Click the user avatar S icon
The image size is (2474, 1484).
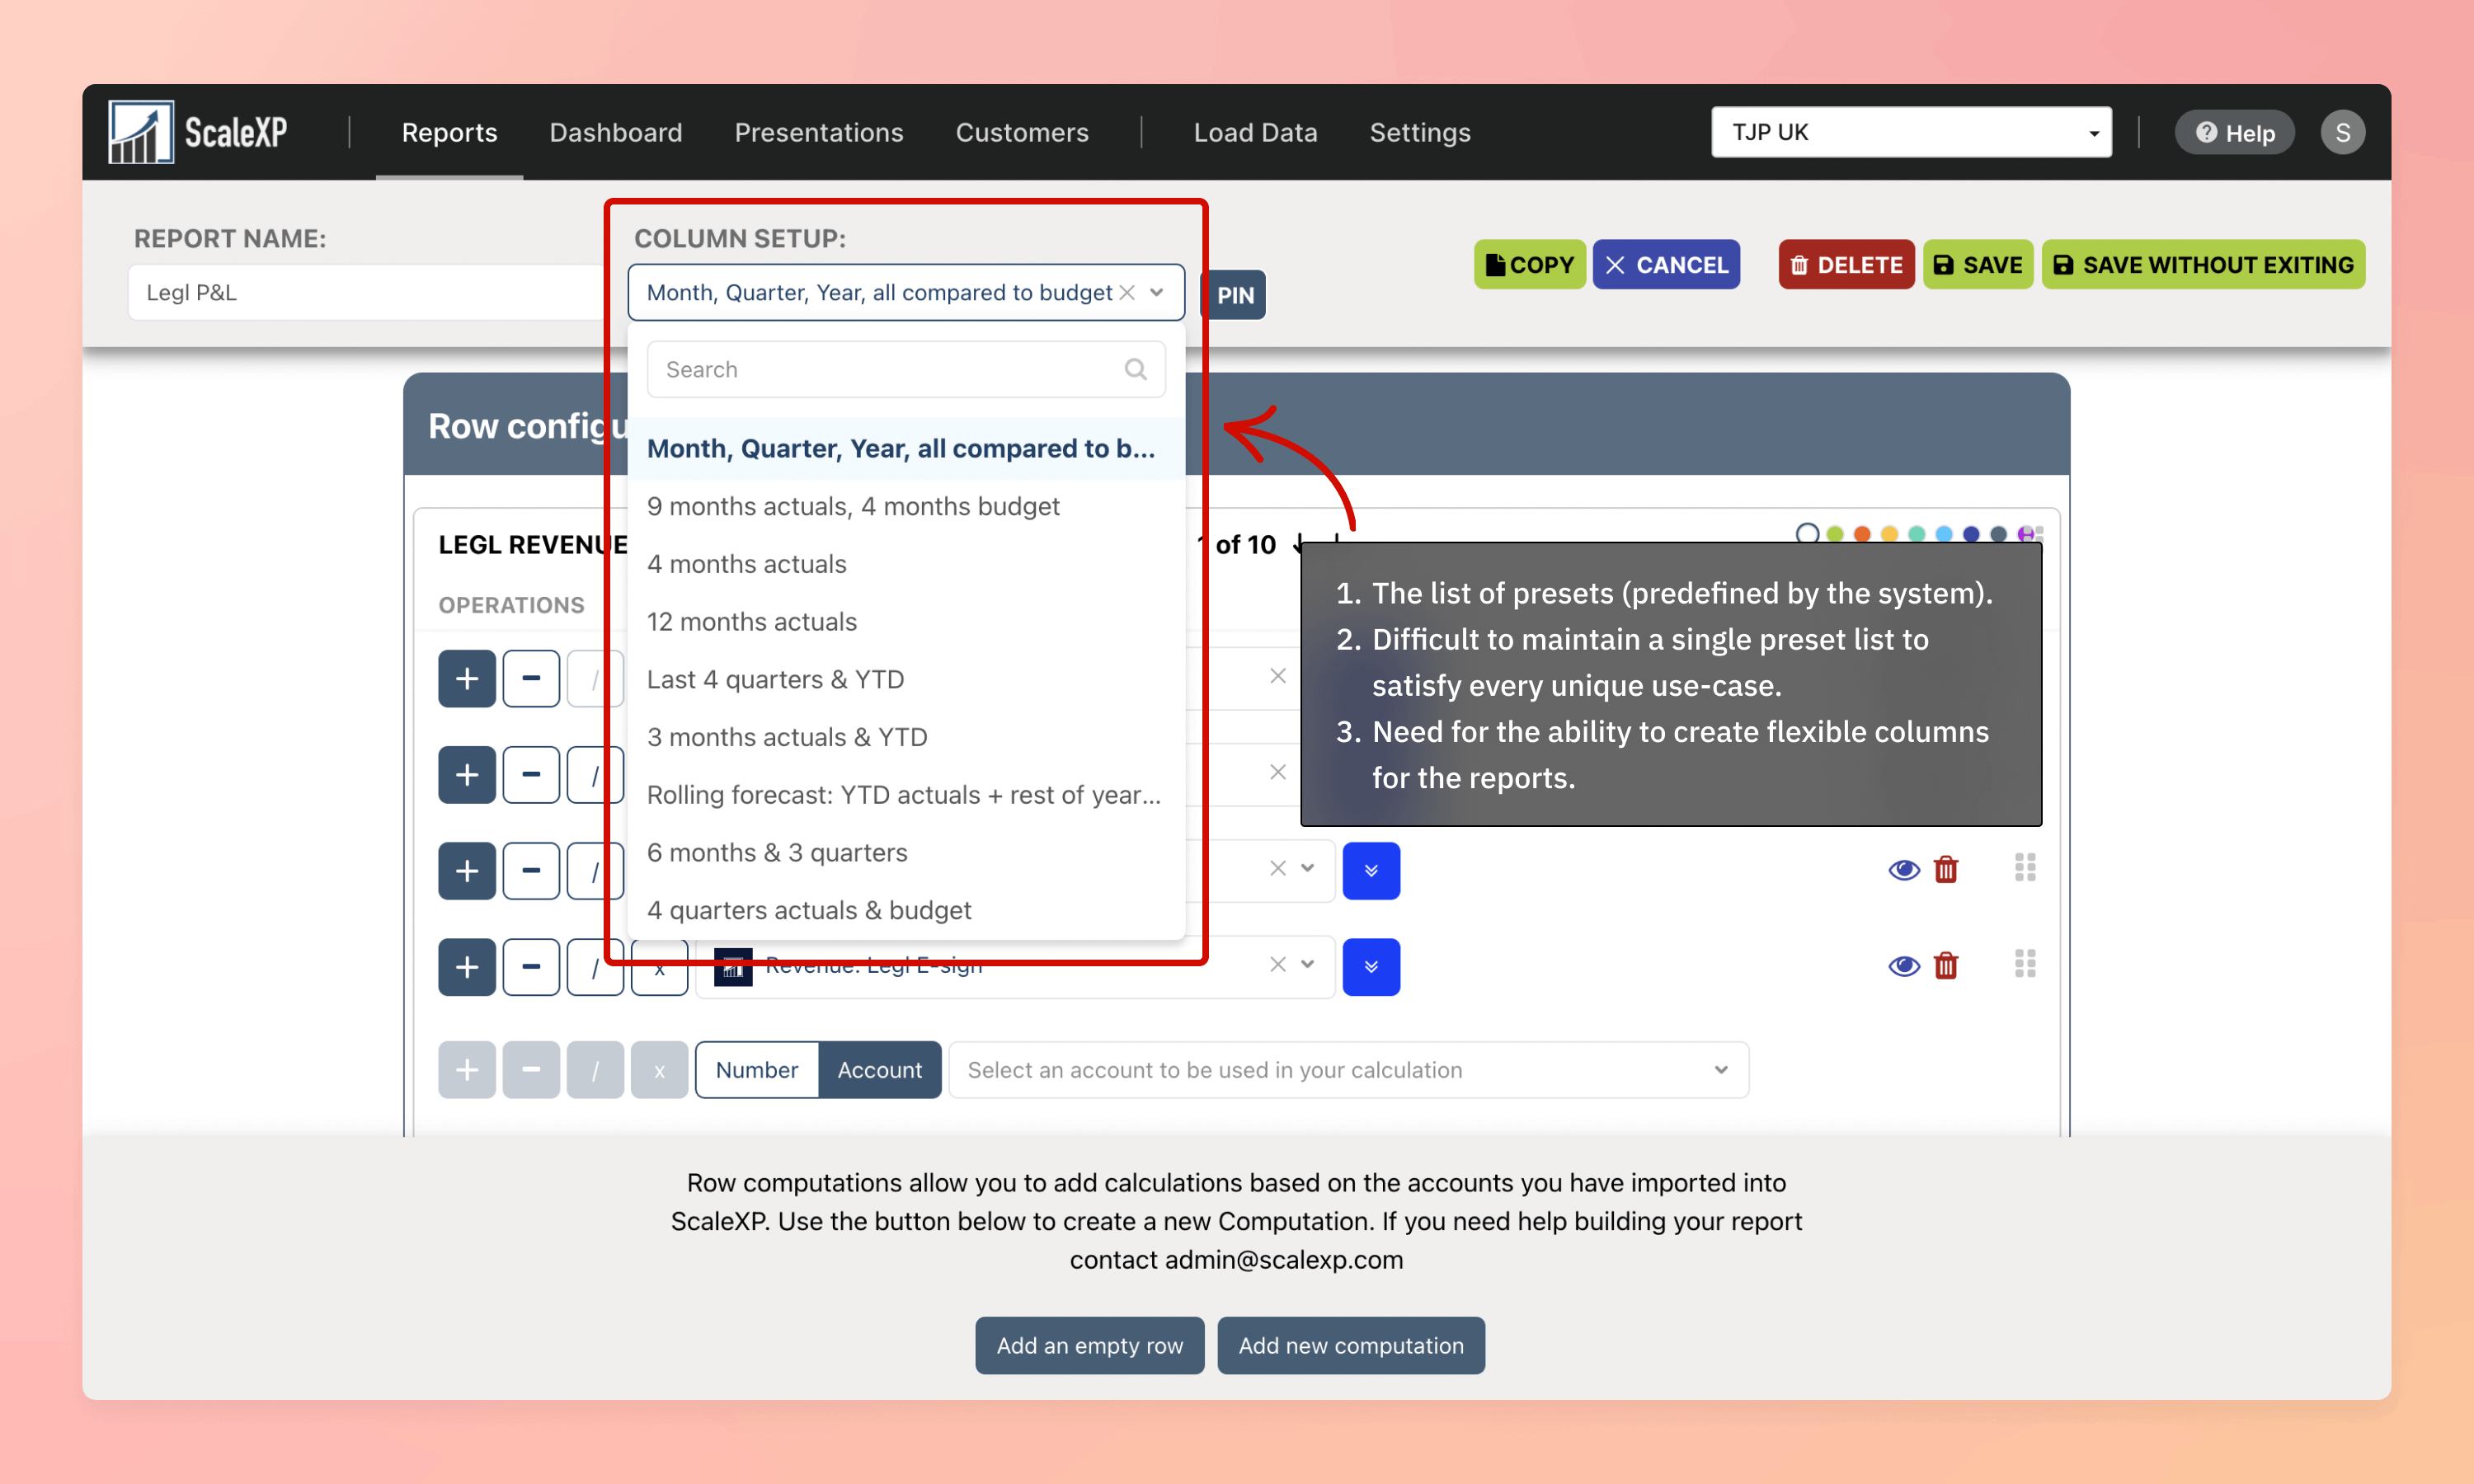(2341, 132)
